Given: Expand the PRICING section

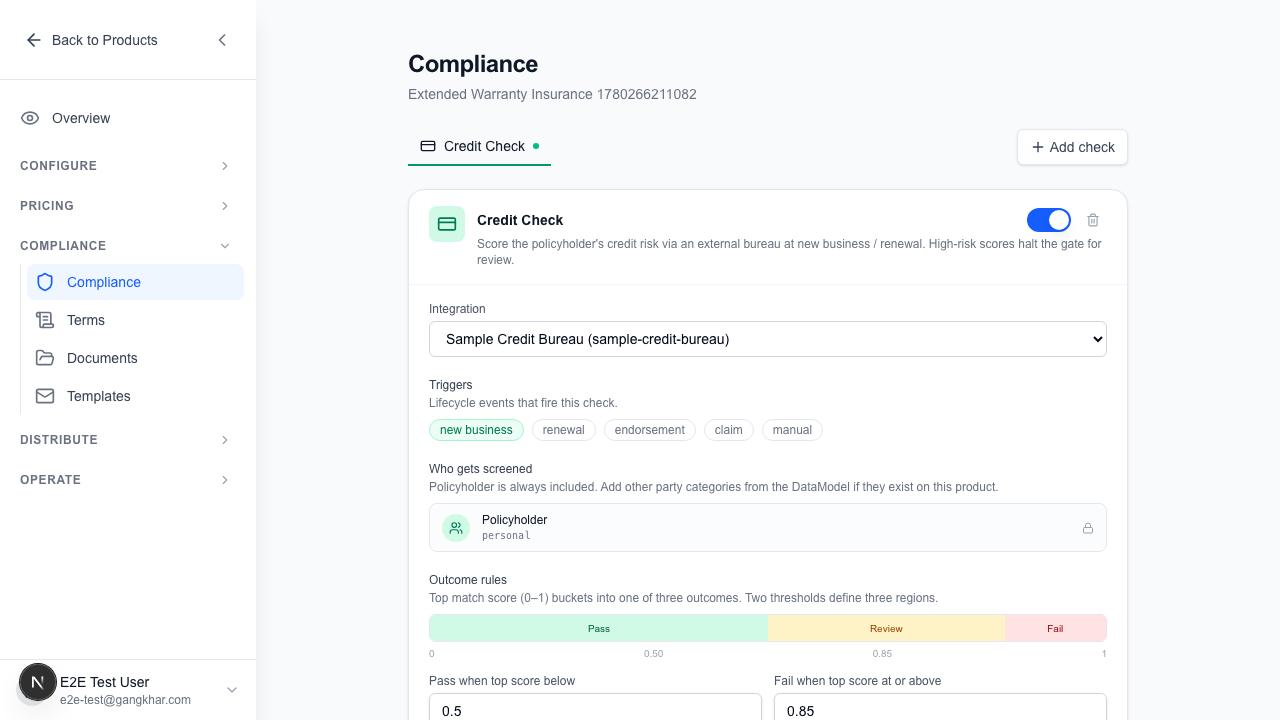Looking at the screenshot, I should [126, 206].
